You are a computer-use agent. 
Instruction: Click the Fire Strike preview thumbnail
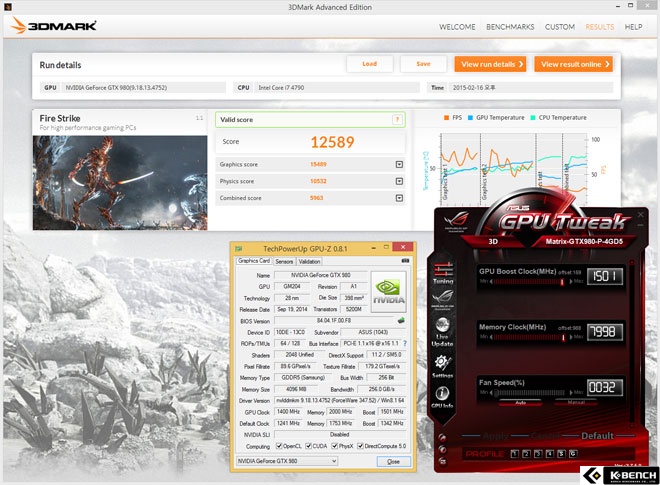tap(120, 183)
